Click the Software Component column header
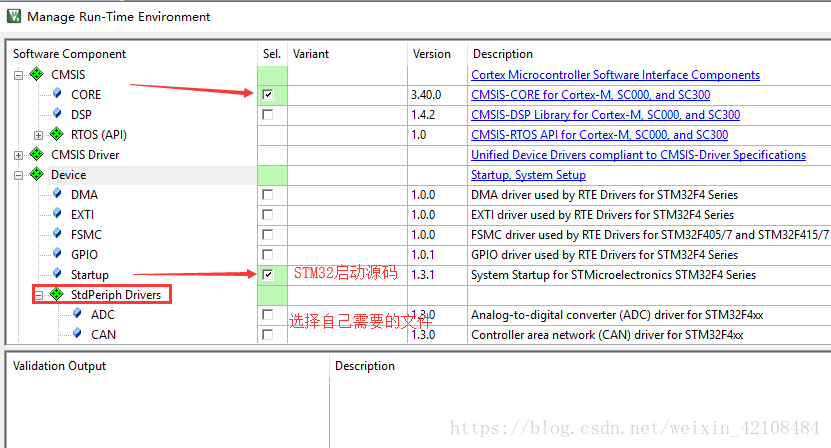This screenshot has height=448, width=831. pos(69,54)
